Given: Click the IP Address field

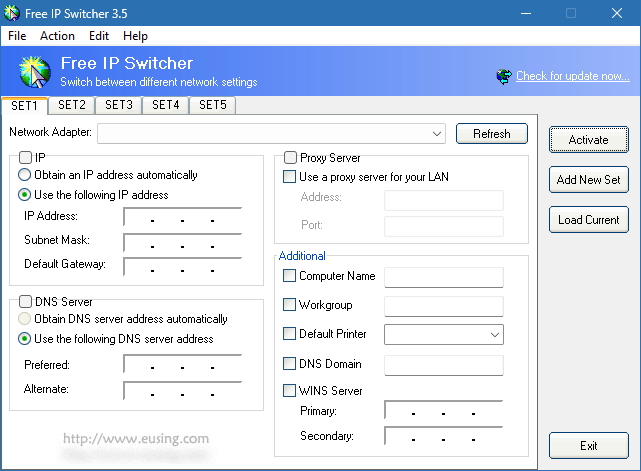Looking at the screenshot, I should click(x=183, y=216).
